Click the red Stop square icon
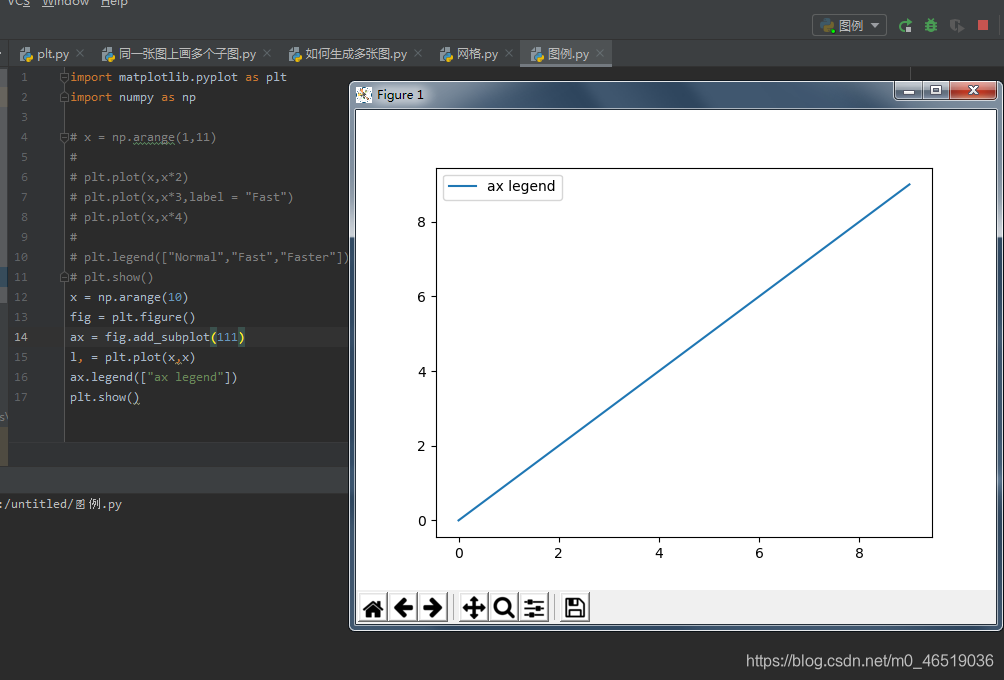Image resolution: width=1004 pixels, height=680 pixels. point(983,25)
